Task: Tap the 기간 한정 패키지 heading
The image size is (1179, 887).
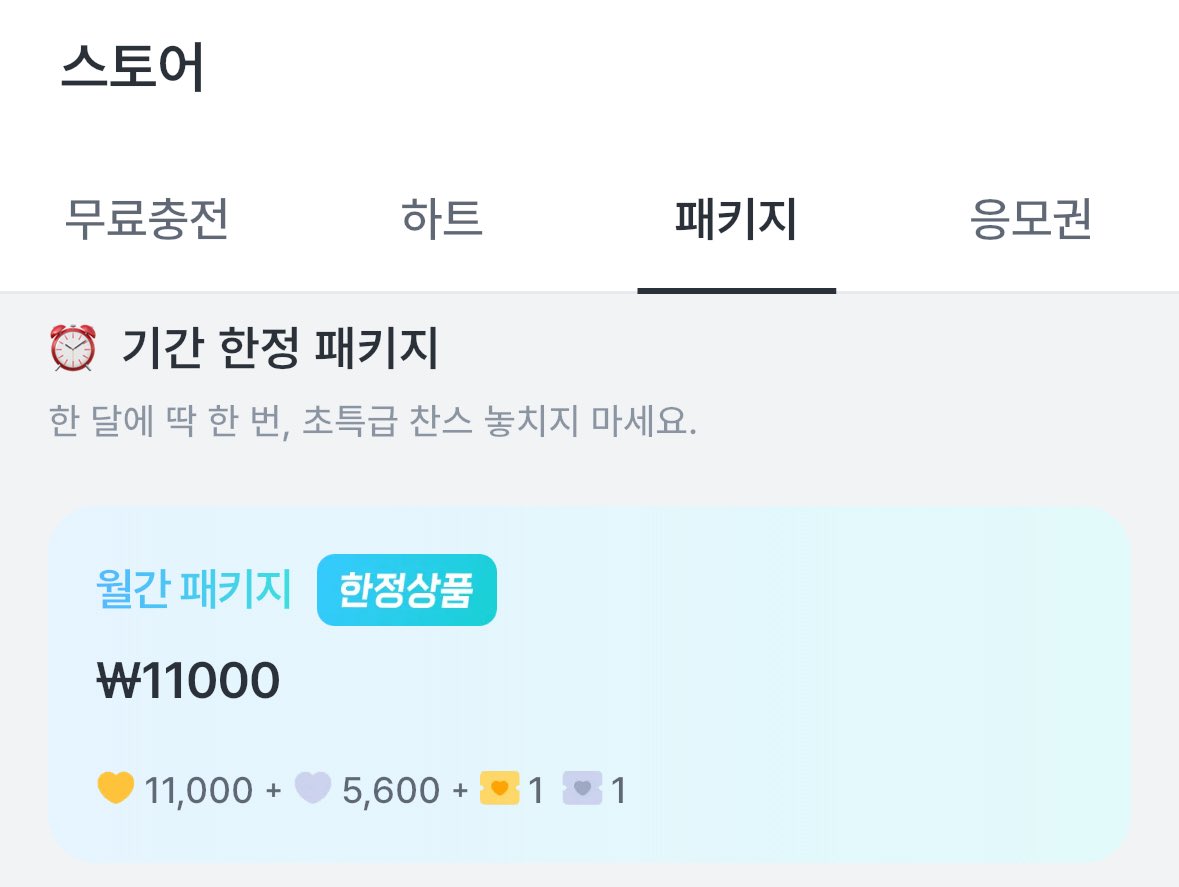Action: 280,349
